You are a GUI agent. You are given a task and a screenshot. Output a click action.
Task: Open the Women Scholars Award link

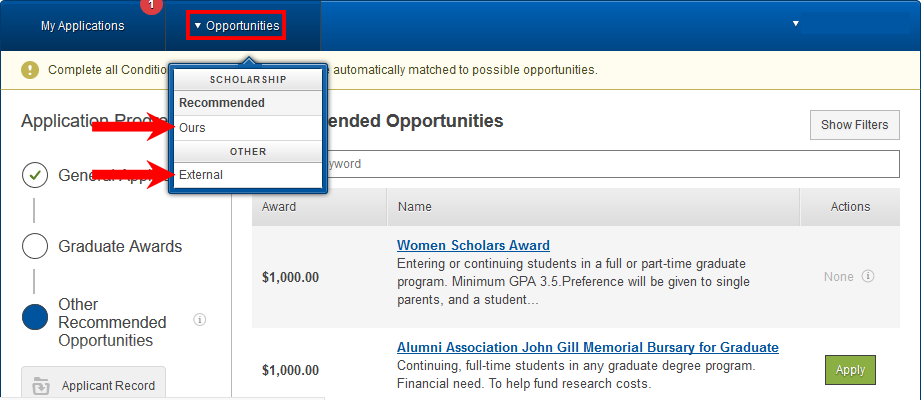coord(473,245)
